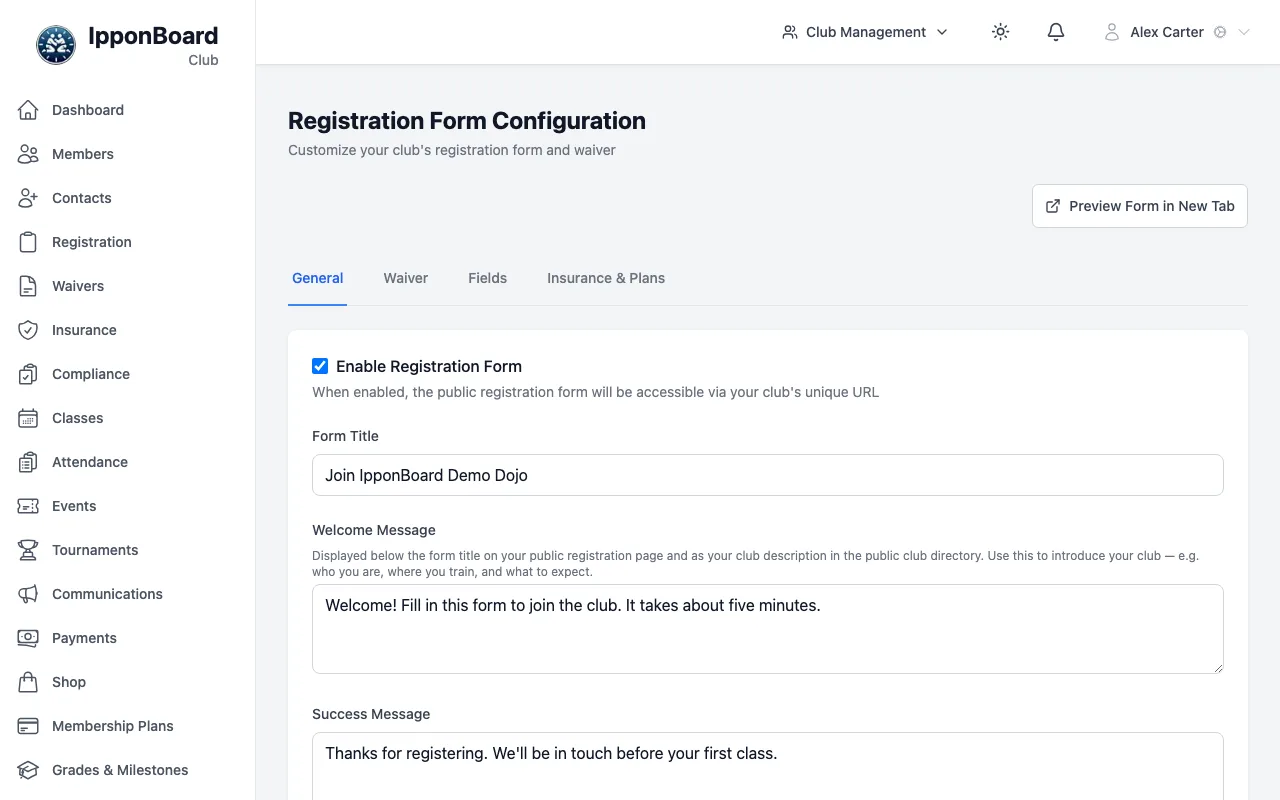Click the 'Enable Registration Form' label text
The image size is (1280, 800).
point(429,366)
